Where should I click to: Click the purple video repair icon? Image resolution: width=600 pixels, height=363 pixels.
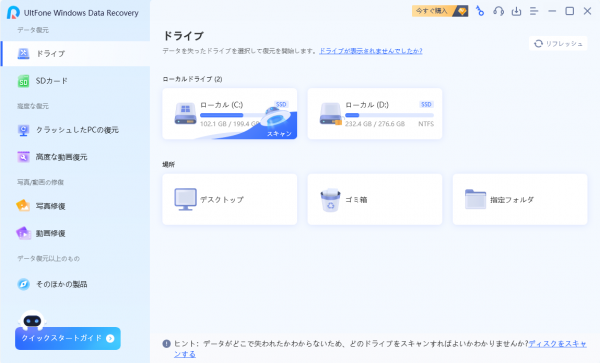[x=23, y=233]
